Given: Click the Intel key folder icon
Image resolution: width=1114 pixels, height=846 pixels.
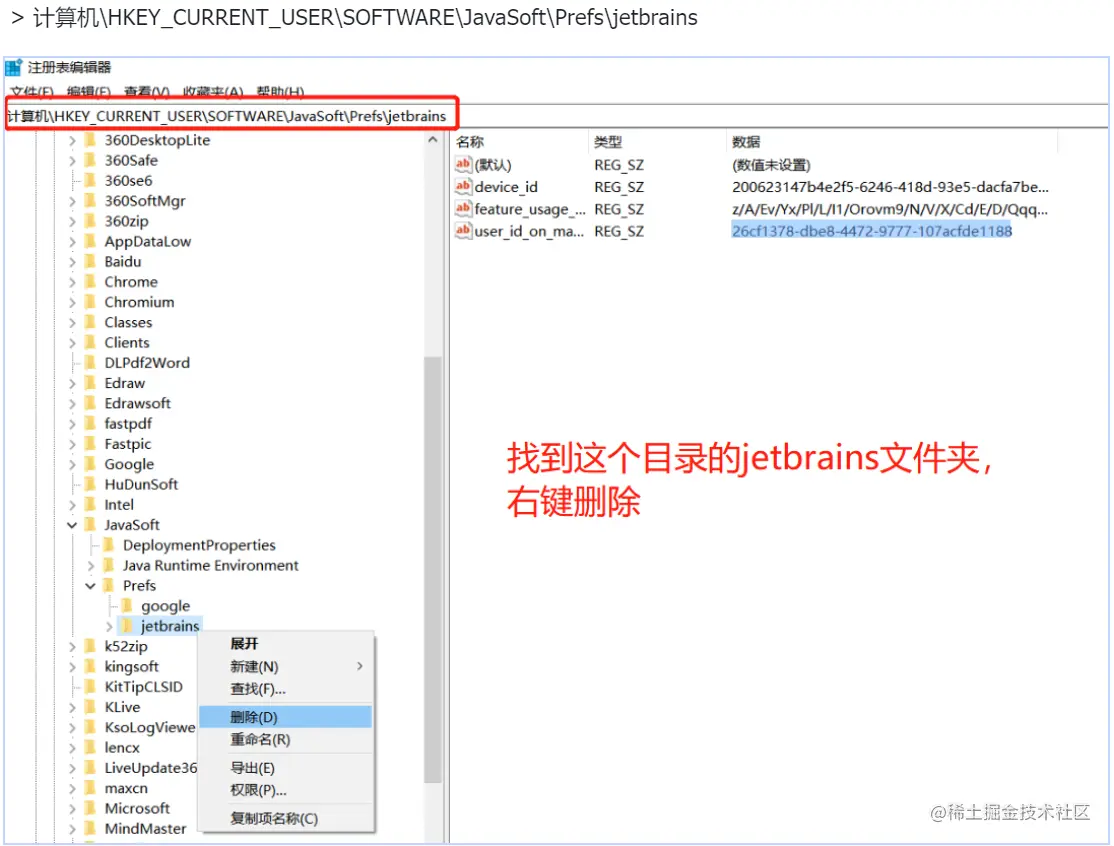Looking at the screenshot, I should click(90, 504).
